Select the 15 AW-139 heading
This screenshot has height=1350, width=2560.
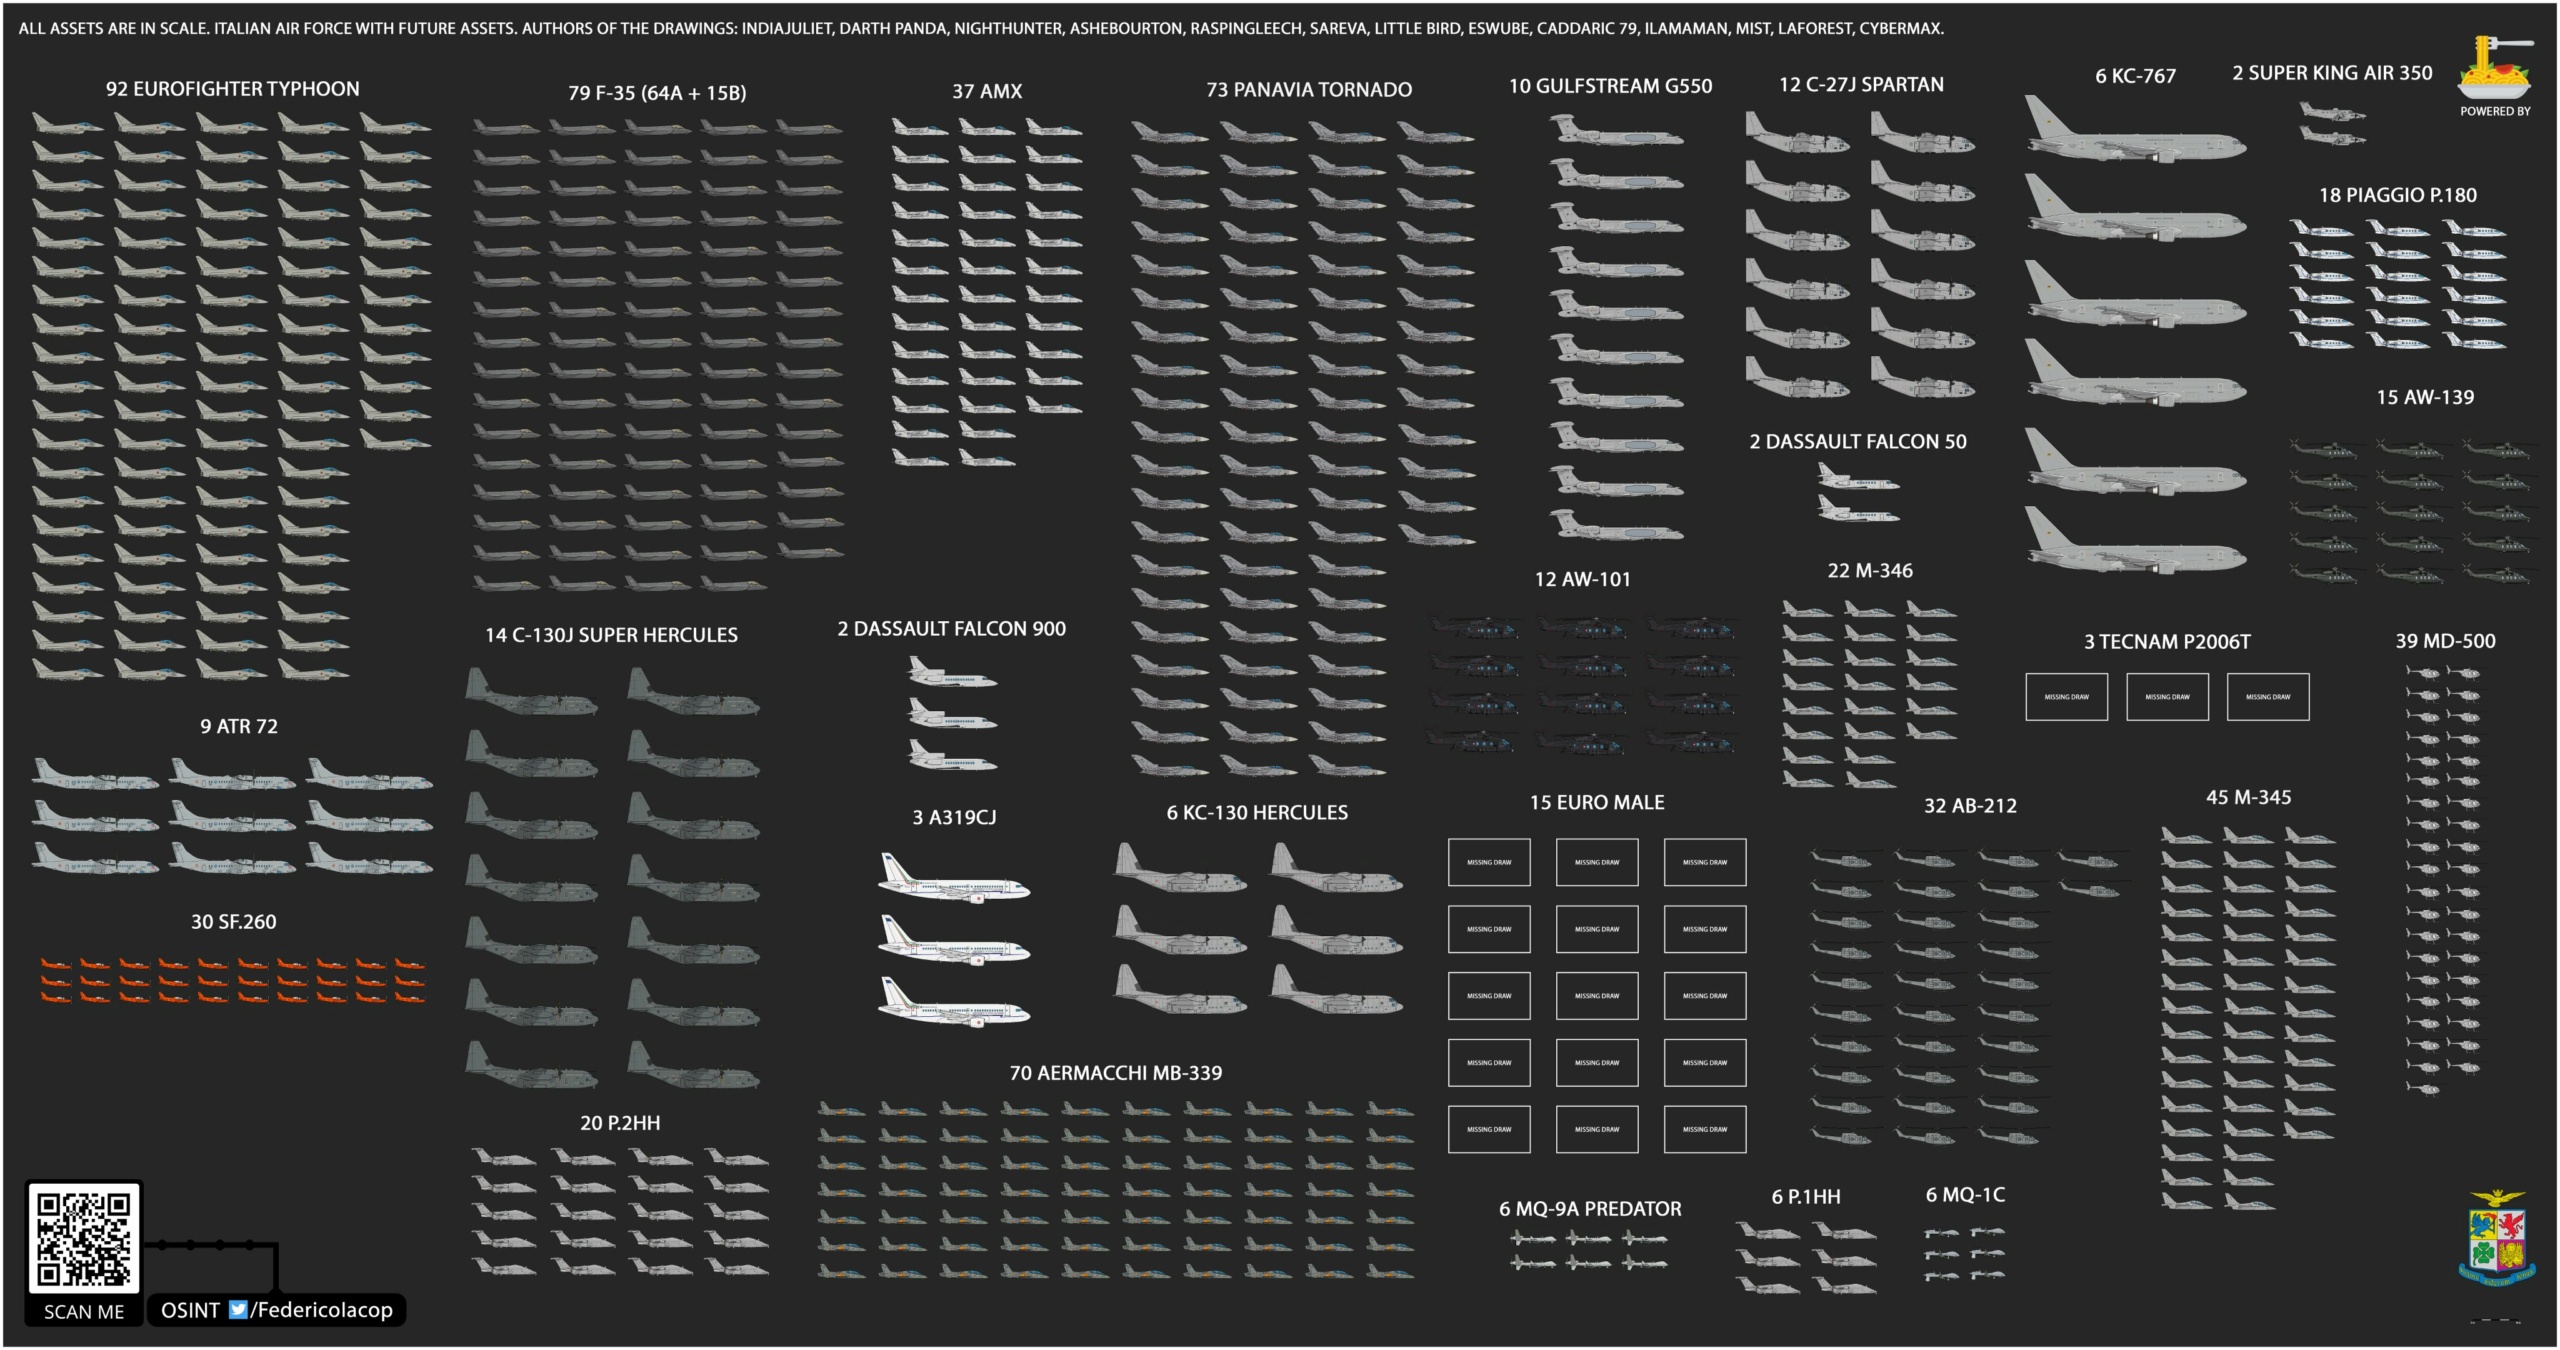[x=2425, y=397]
